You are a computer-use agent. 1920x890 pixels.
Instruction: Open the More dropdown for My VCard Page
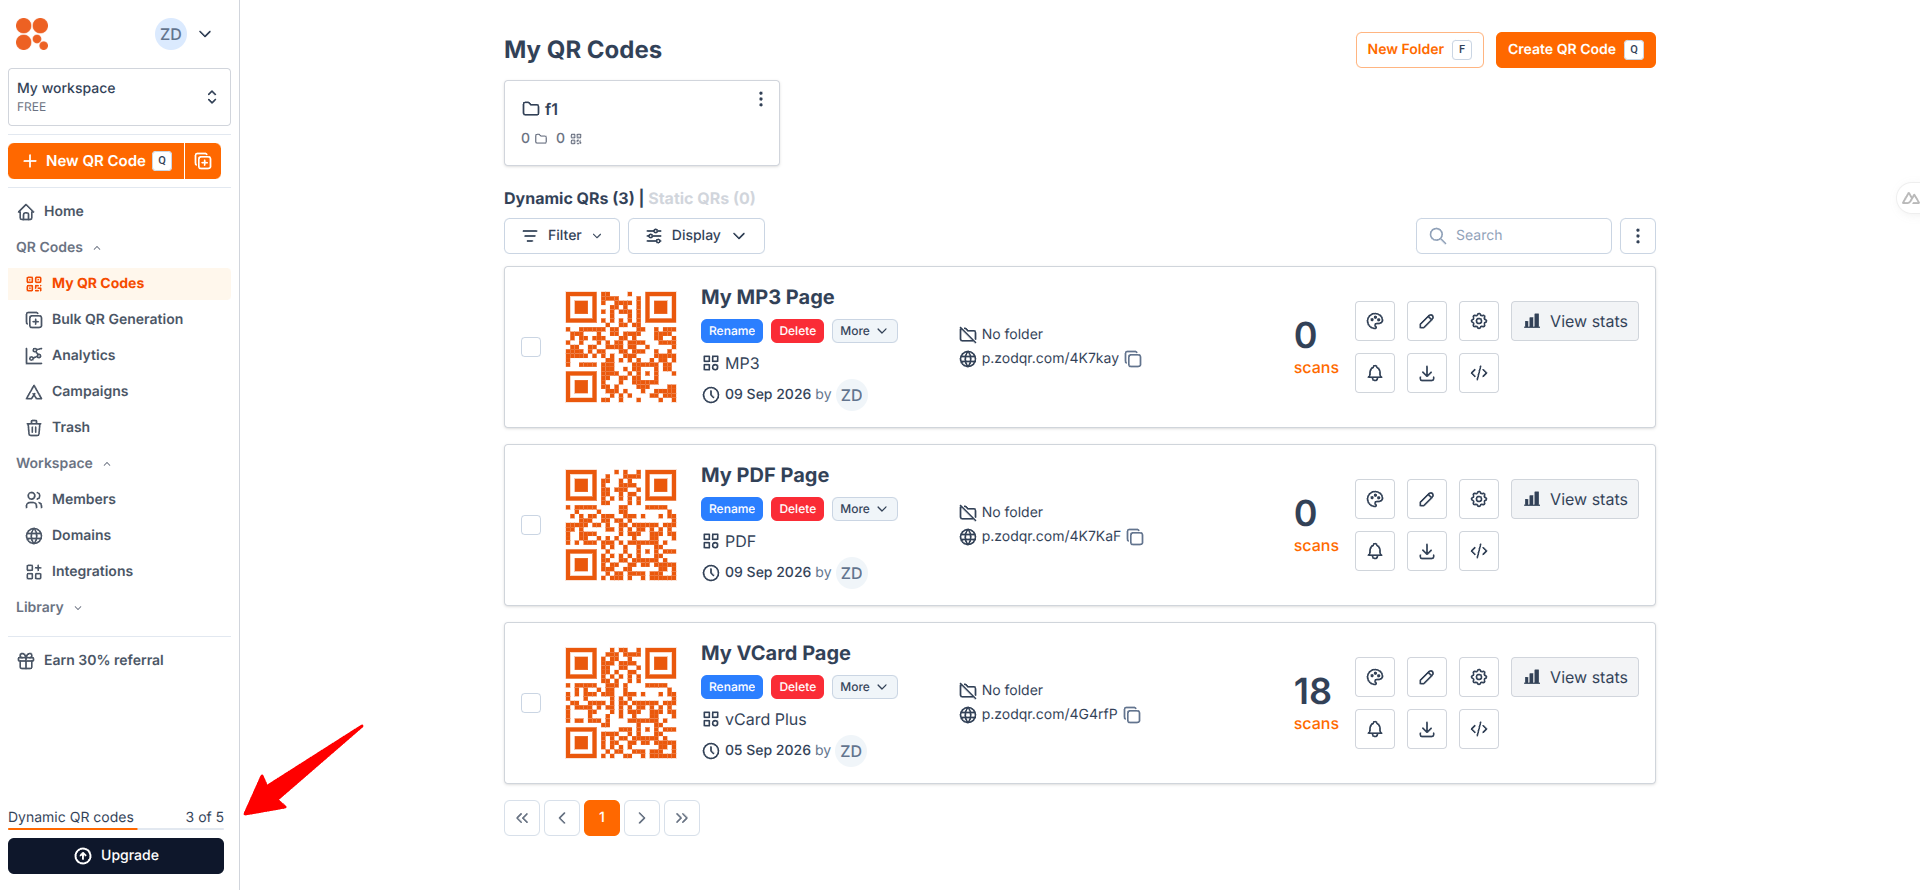864,687
